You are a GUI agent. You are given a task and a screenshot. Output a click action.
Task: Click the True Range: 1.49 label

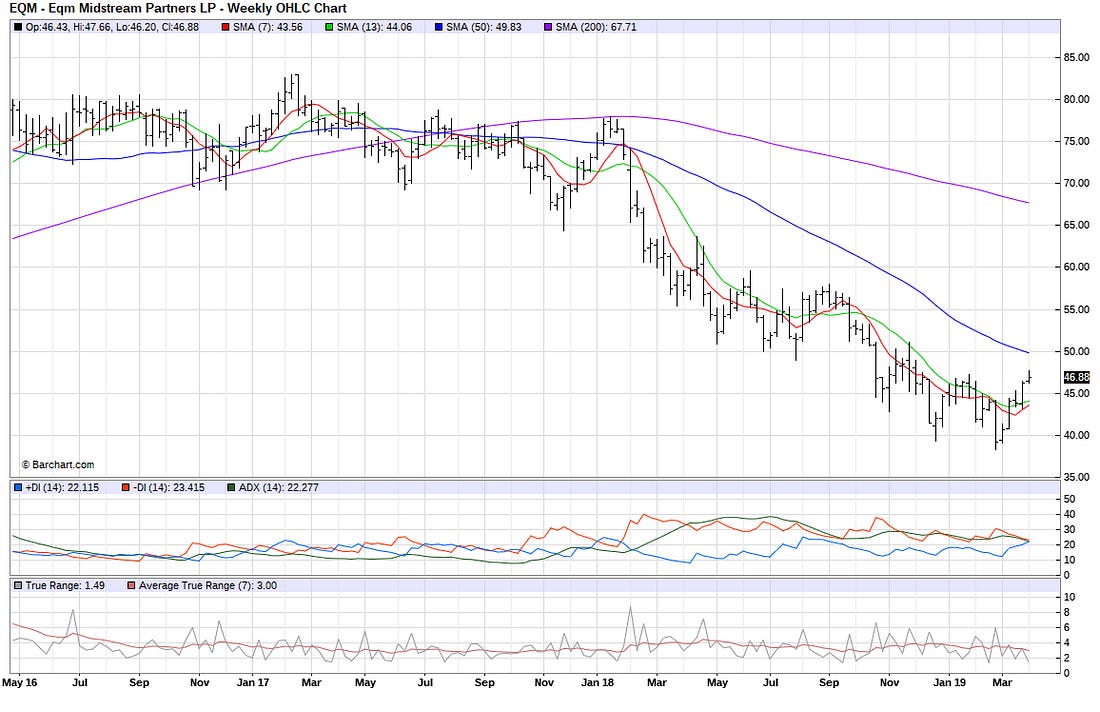pyautogui.click(x=65, y=586)
